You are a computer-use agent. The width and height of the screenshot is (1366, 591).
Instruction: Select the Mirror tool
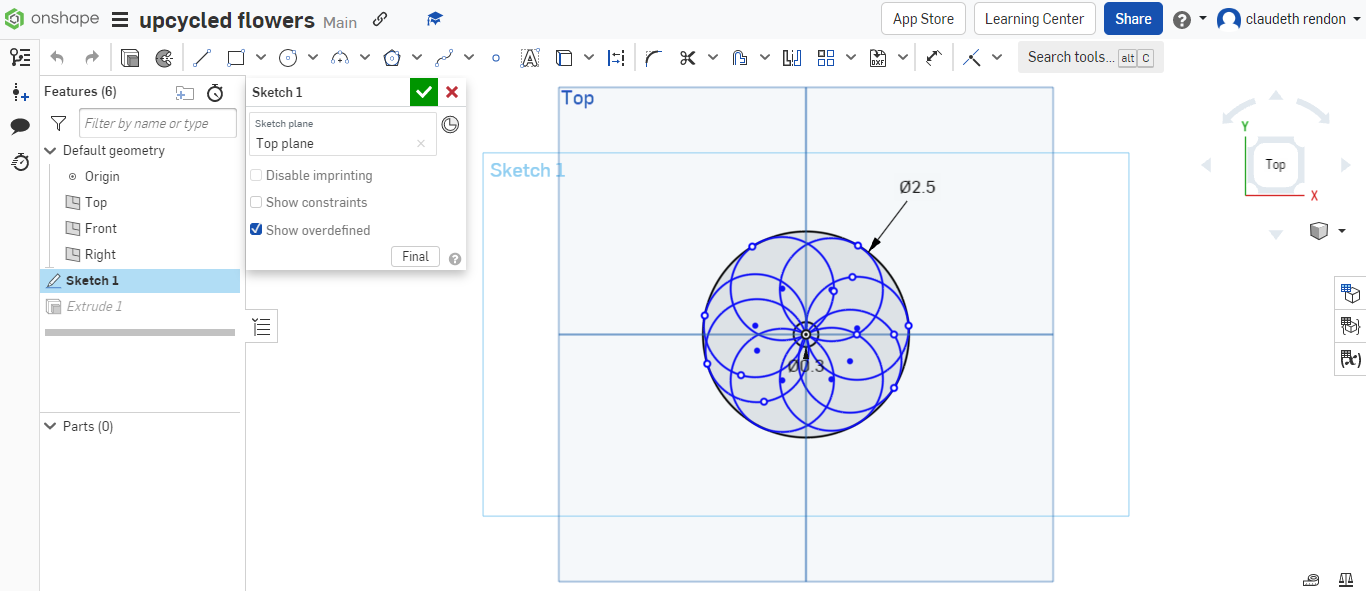pos(792,58)
